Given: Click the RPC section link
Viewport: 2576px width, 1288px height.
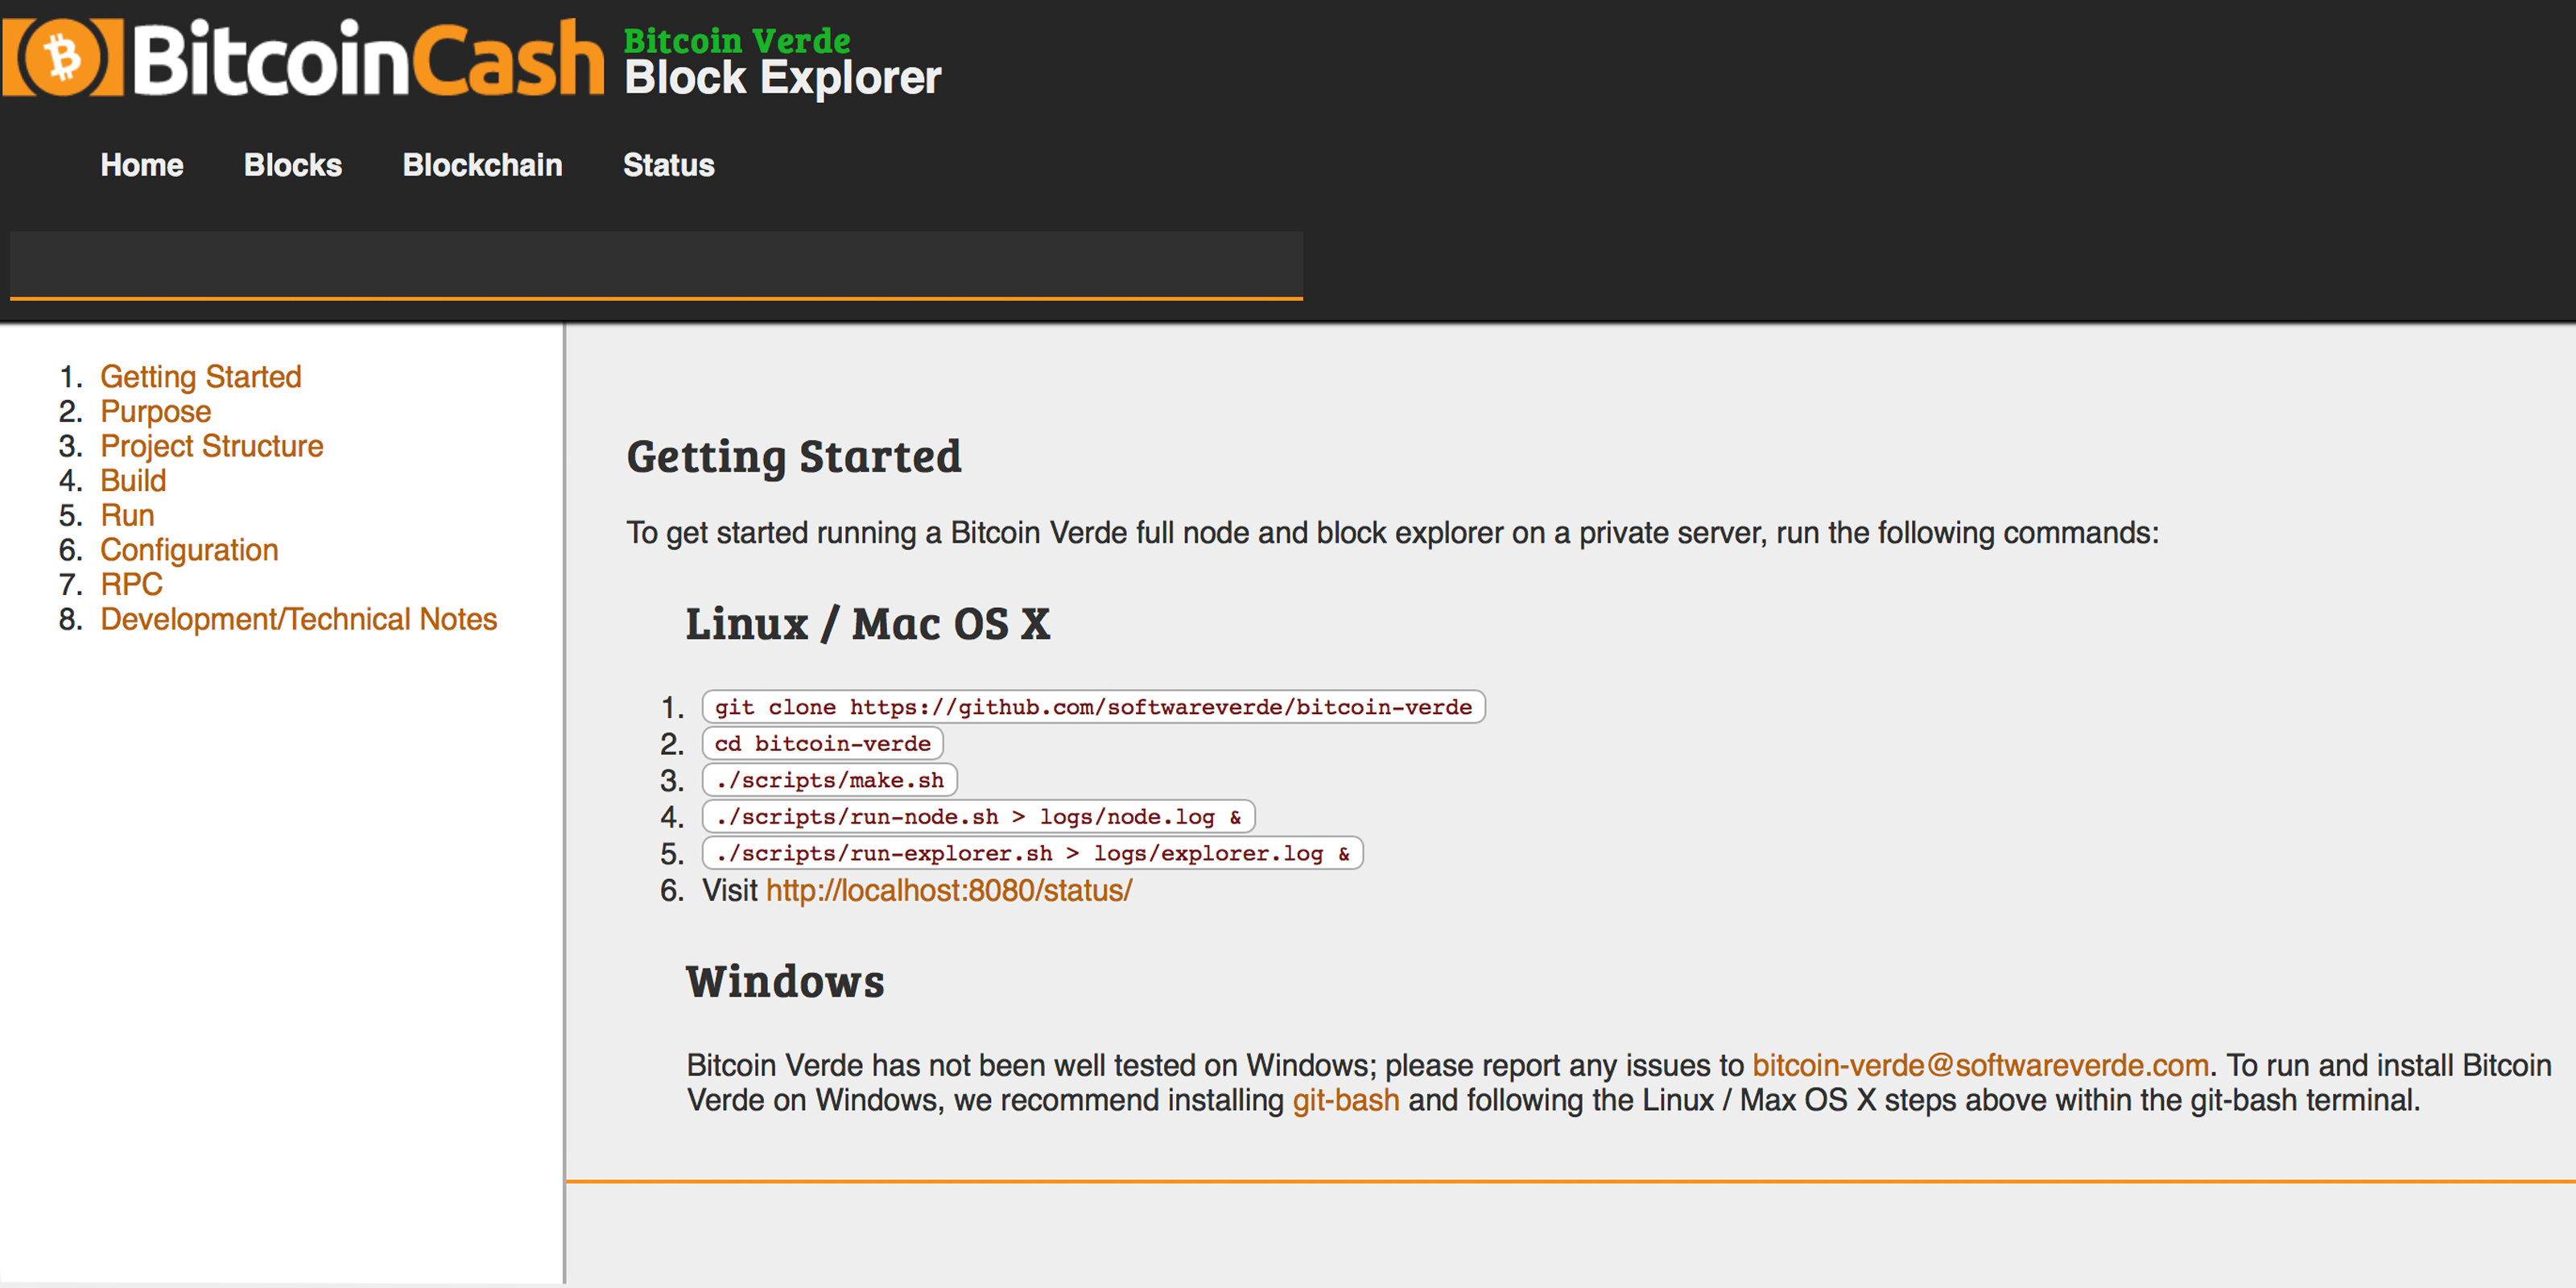Looking at the screenshot, I should pos(131,584).
